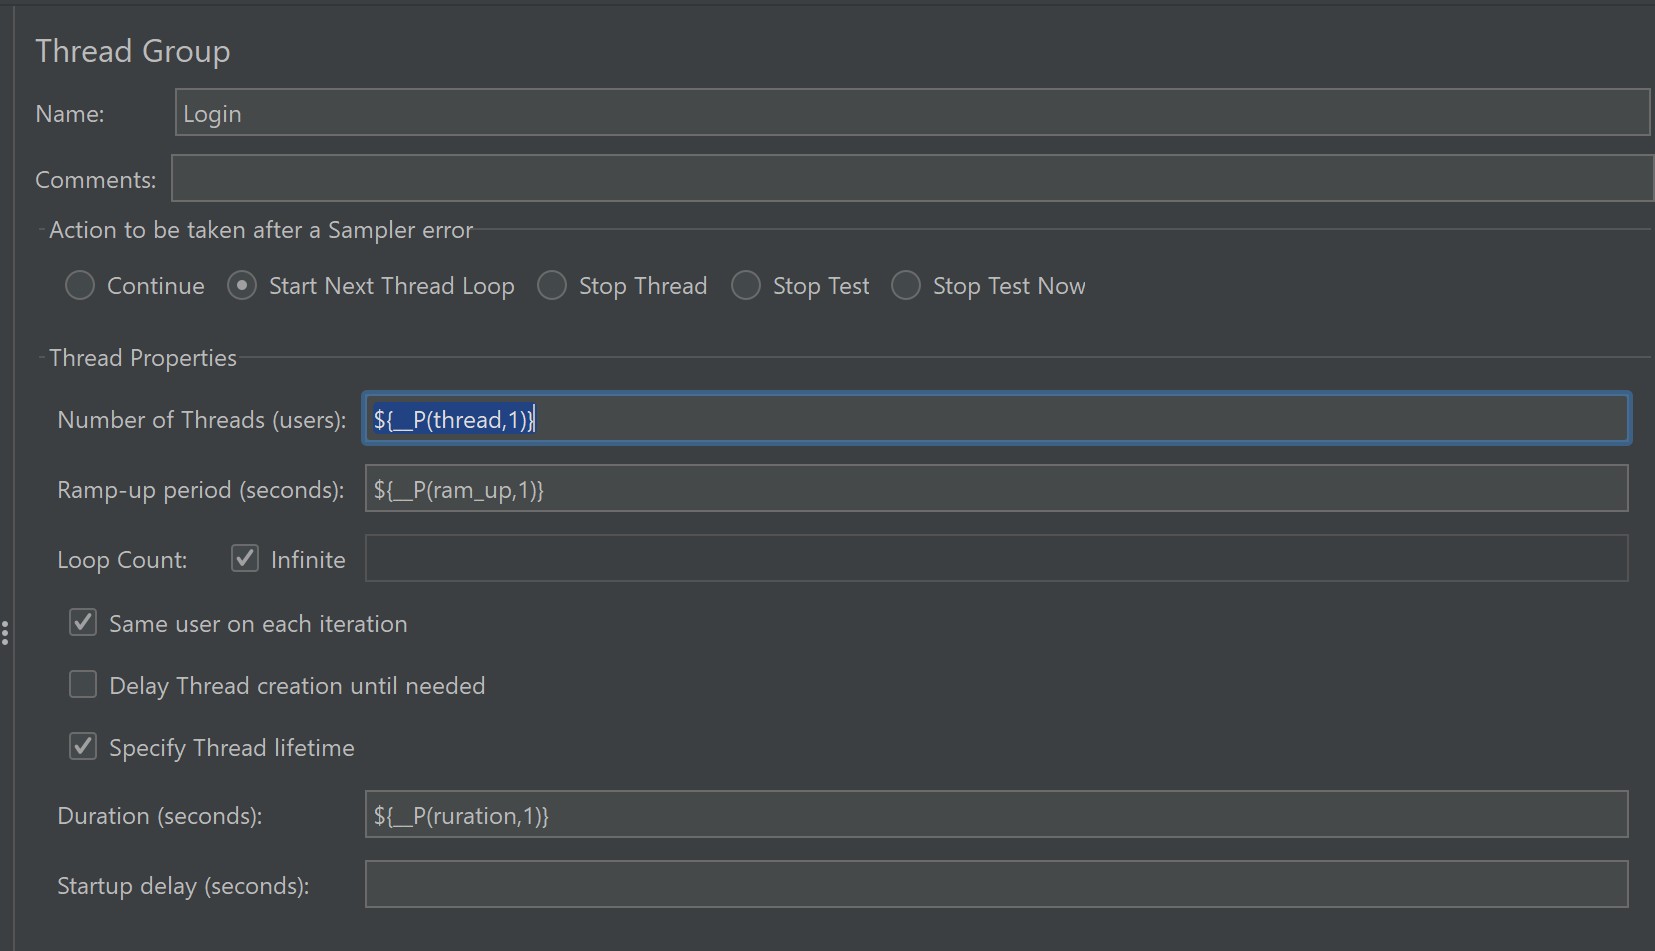Choose Stop Test Now radio button
This screenshot has height=951, width=1655.
coord(906,286)
